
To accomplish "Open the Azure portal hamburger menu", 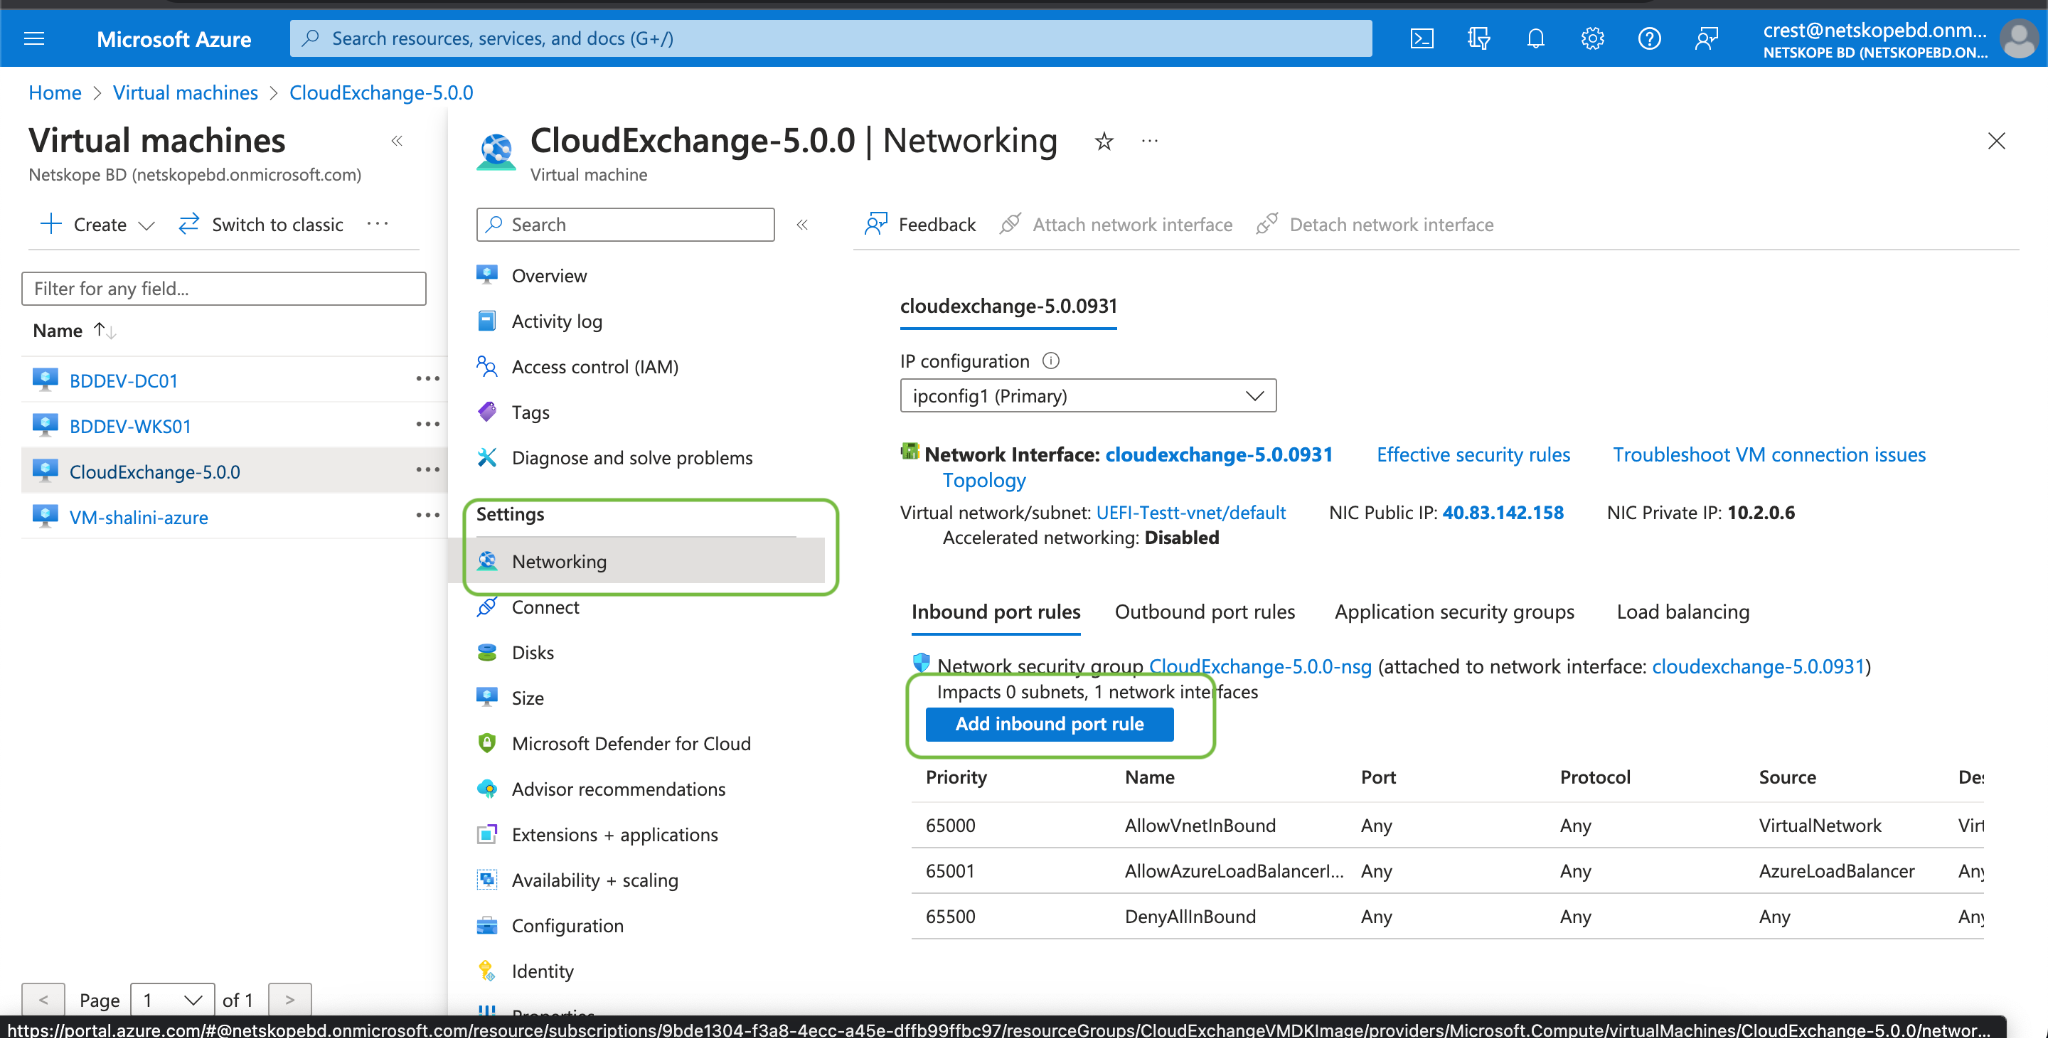I will click(34, 39).
